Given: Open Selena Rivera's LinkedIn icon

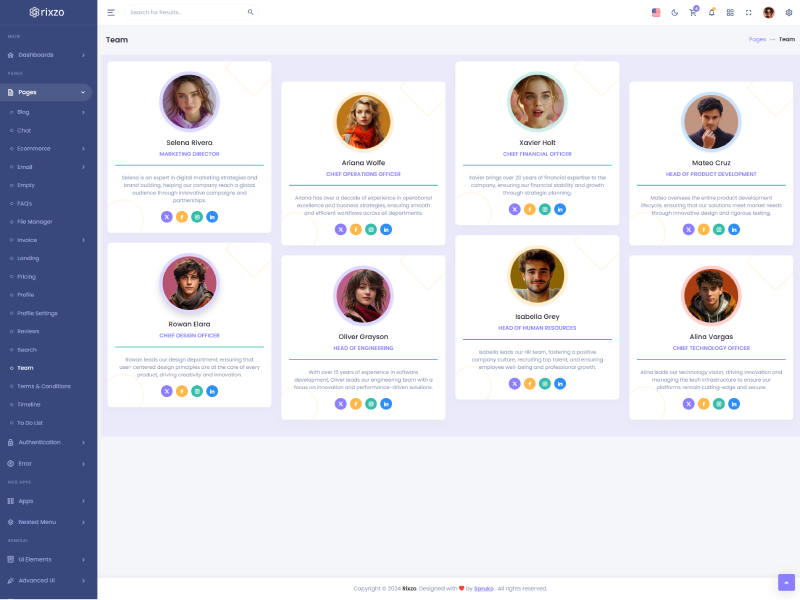Looking at the screenshot, I should pyautogui.click(x=212, y=217).
